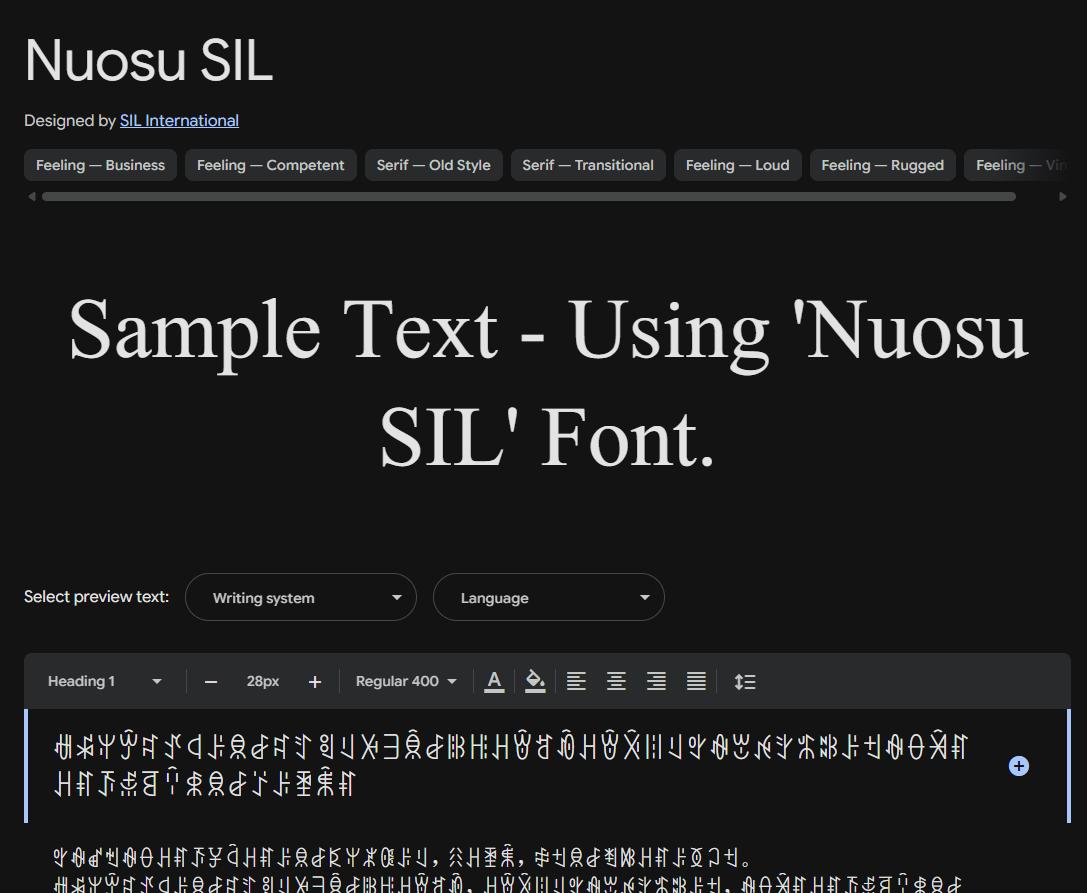Click the left arrow of tag scrollbar
Image resolution: width=1087 pixels, height=893 pixels.
point(31,197)
